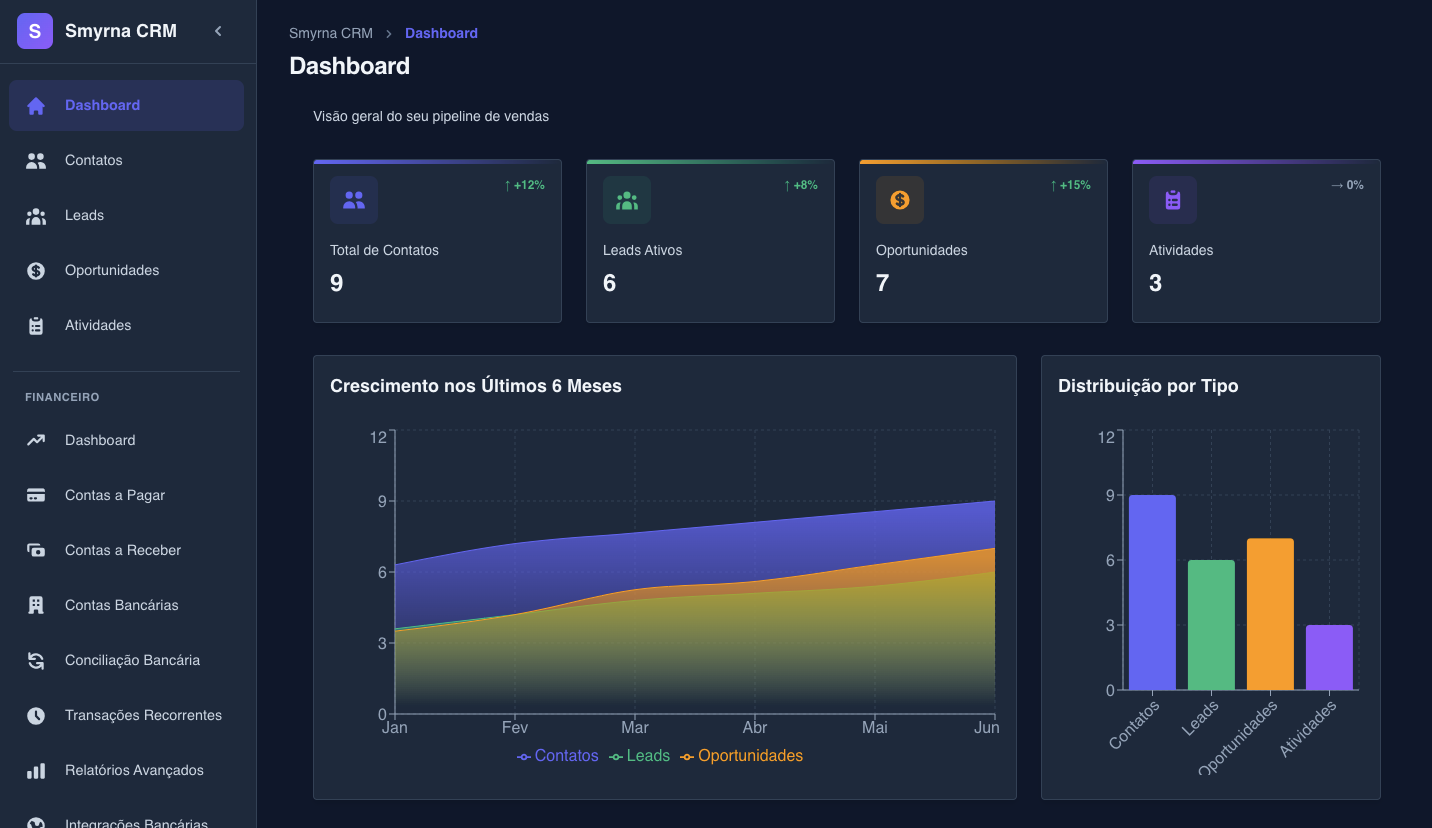Viewport: 1432px width, 828px height.
Task: Click the Contas Bancárias building icon
Action: pyautogui.click(x=36, y=605)
